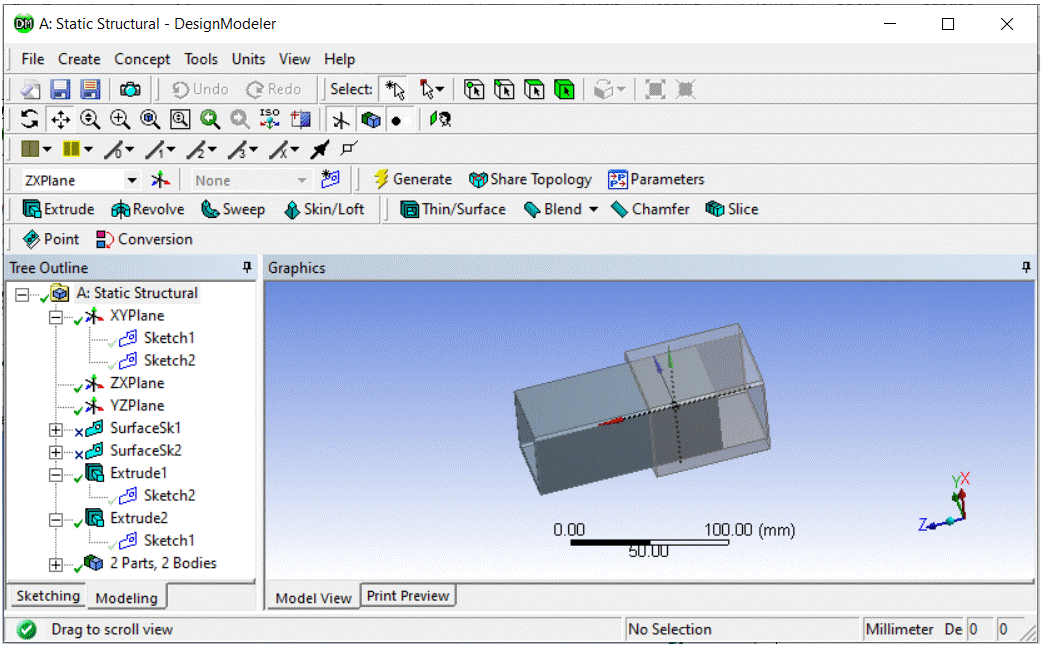
Task: Enable the Points selection filter
Action: [x=474, y=89]
